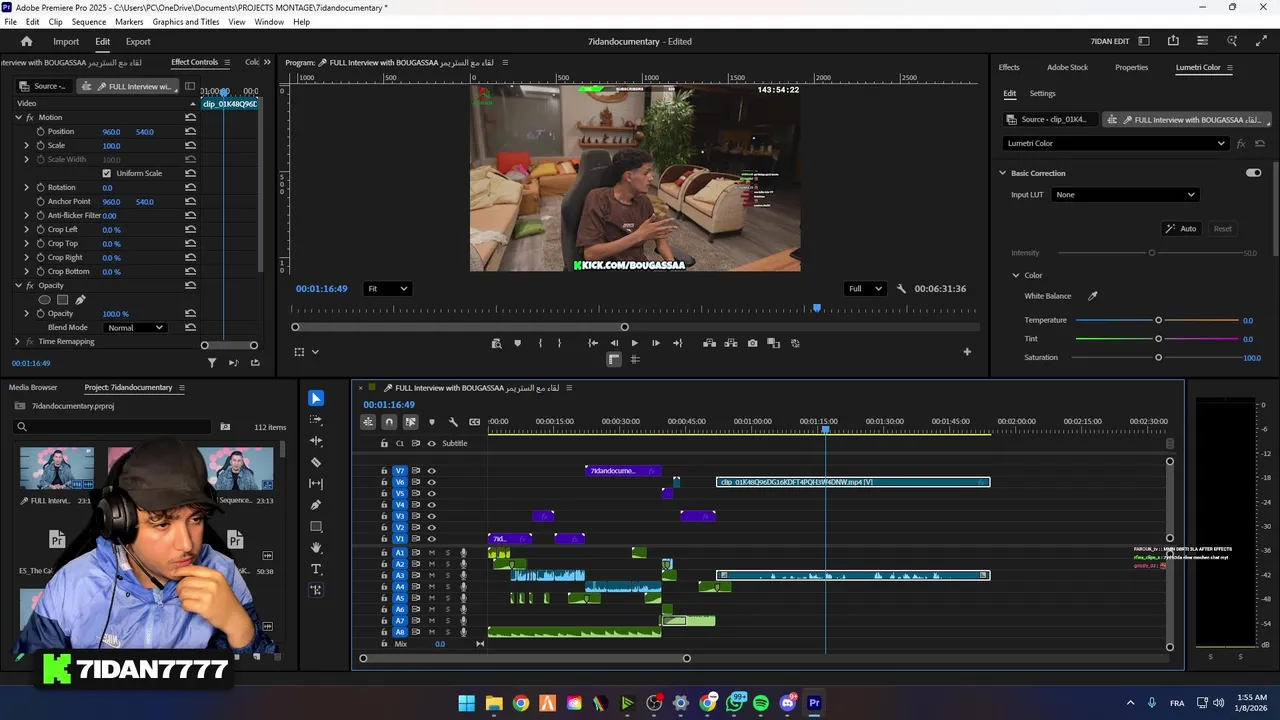Adjust the Temperature slider handle
1280x720 pixels.
tap(1159, 320)
